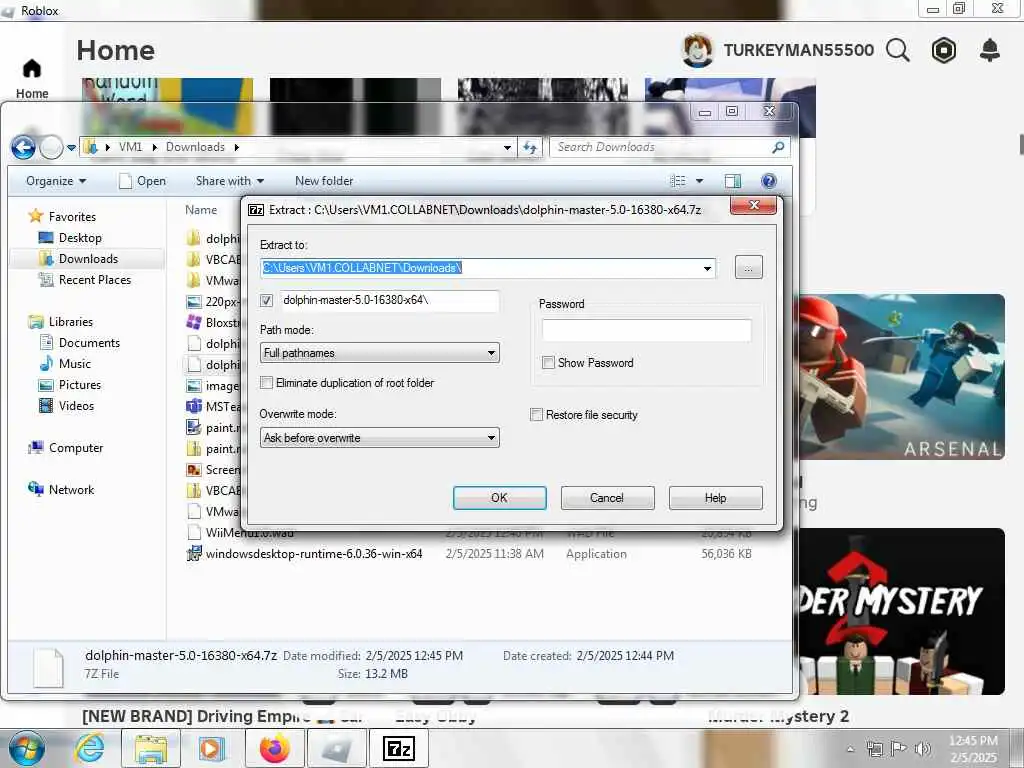The width and height of the screenshot is (1024, 768).
Task: Open Pictures library
Action: point(79,385)
